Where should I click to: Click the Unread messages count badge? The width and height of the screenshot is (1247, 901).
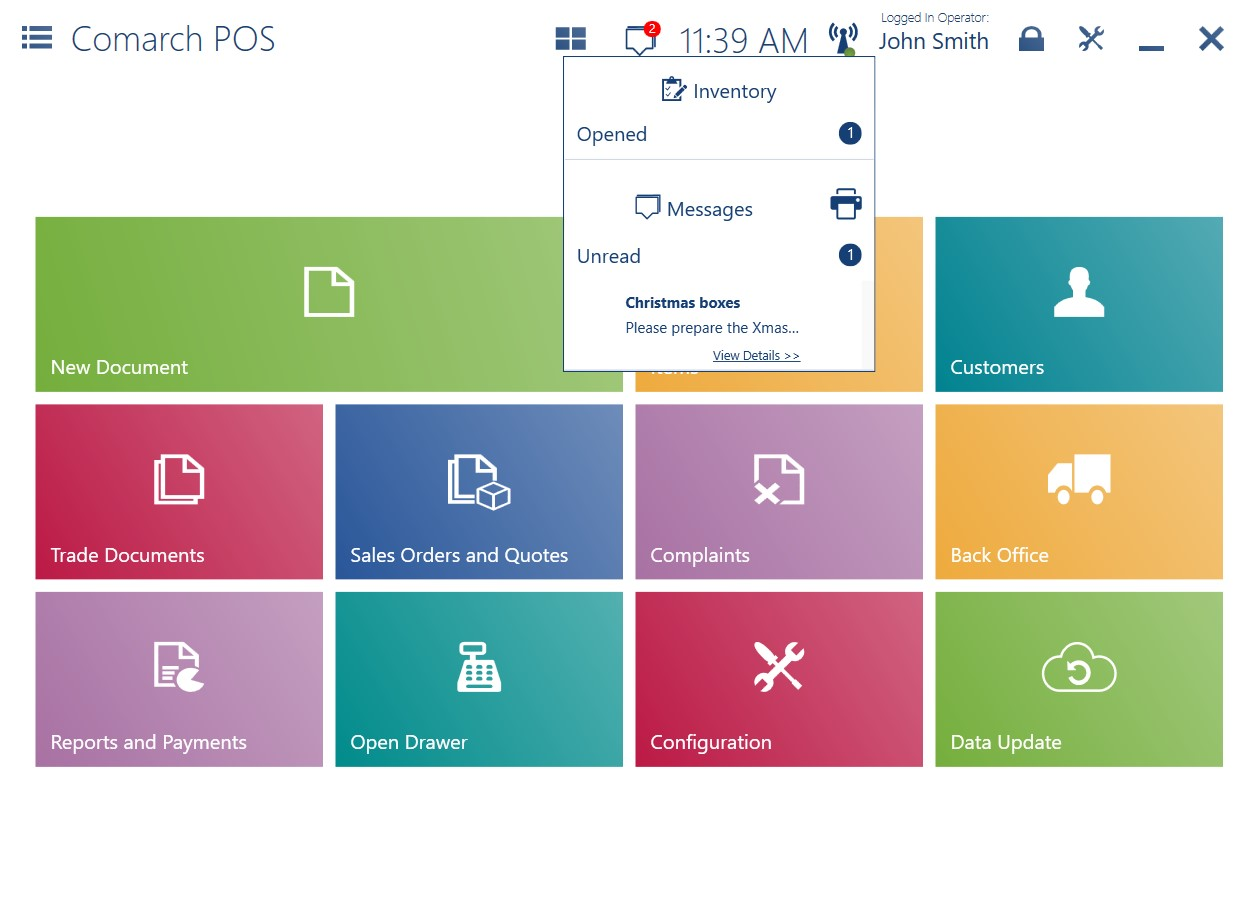(850, 255)
